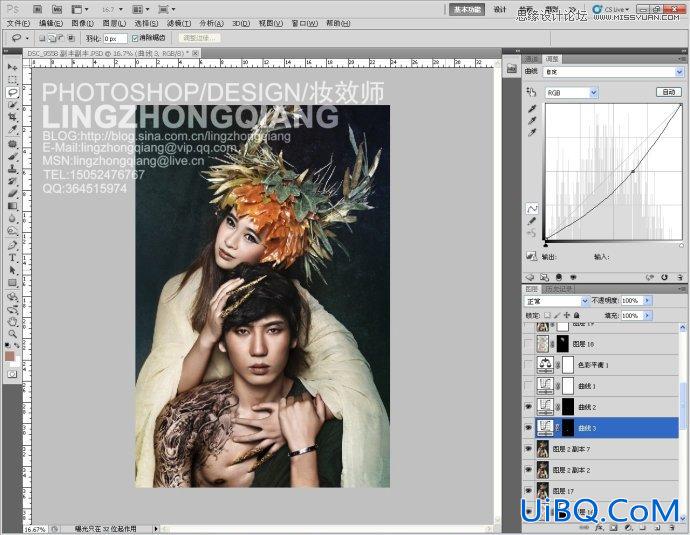Image resolution: width=690 pixels, height=535 pixels.
Task: Select the Eraser tool
Action: pos(12,194)
